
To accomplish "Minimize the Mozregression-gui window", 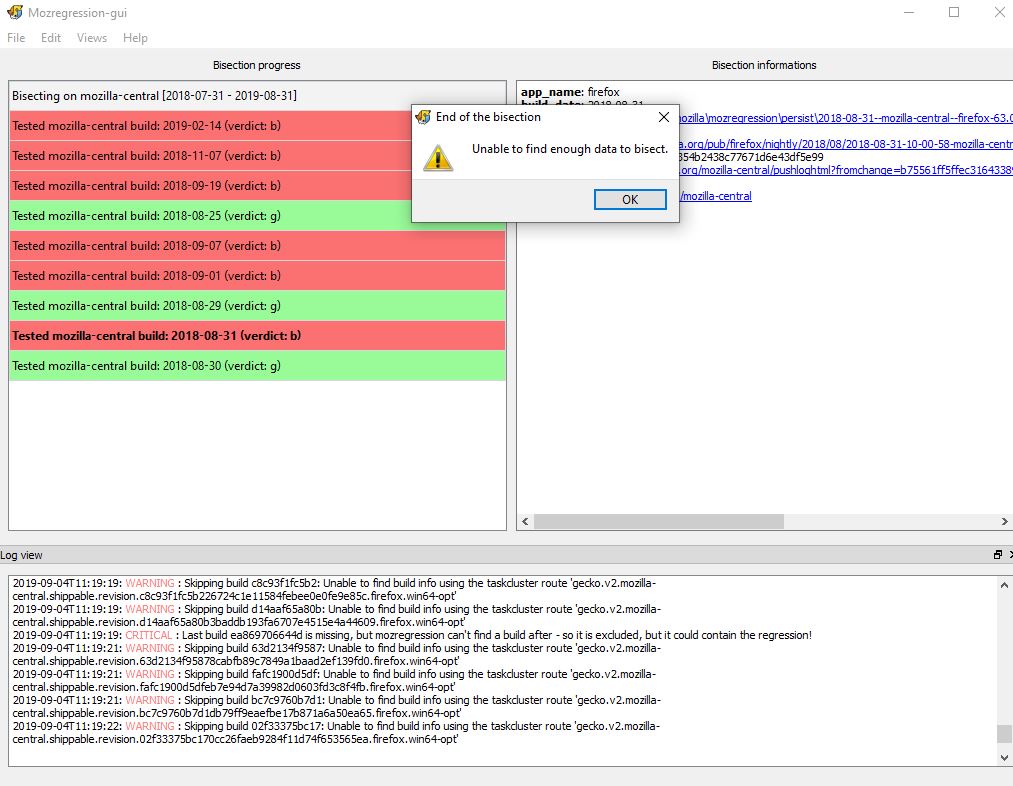I will click(909, 12).
